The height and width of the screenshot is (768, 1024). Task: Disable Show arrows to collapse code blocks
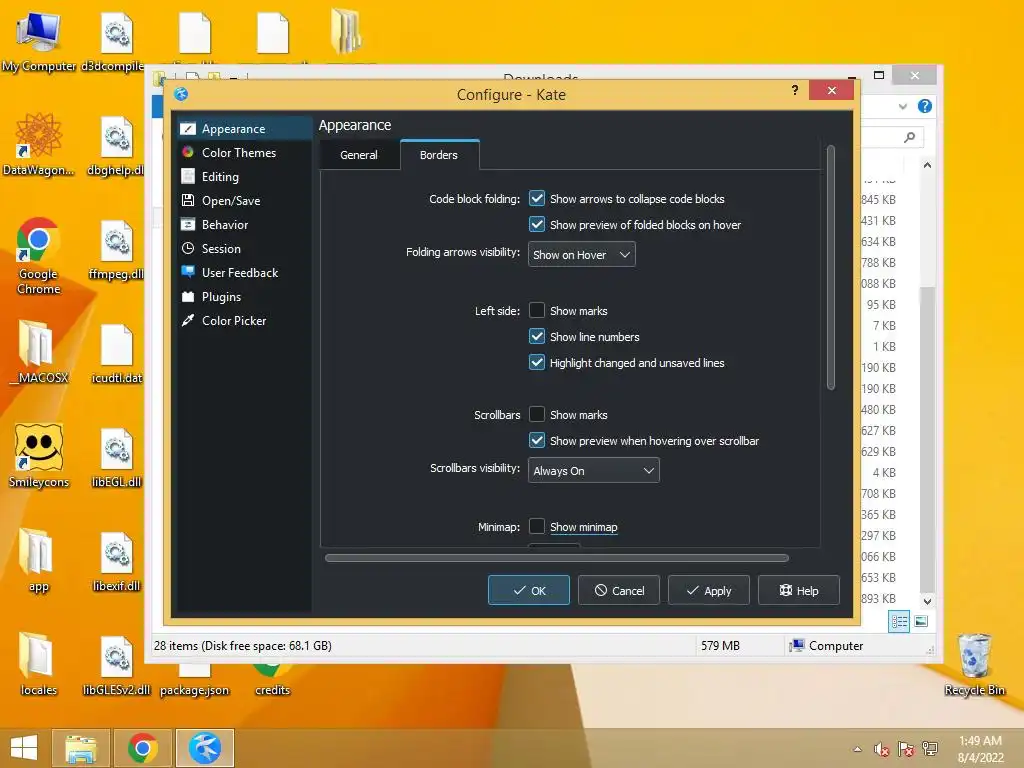537,199
